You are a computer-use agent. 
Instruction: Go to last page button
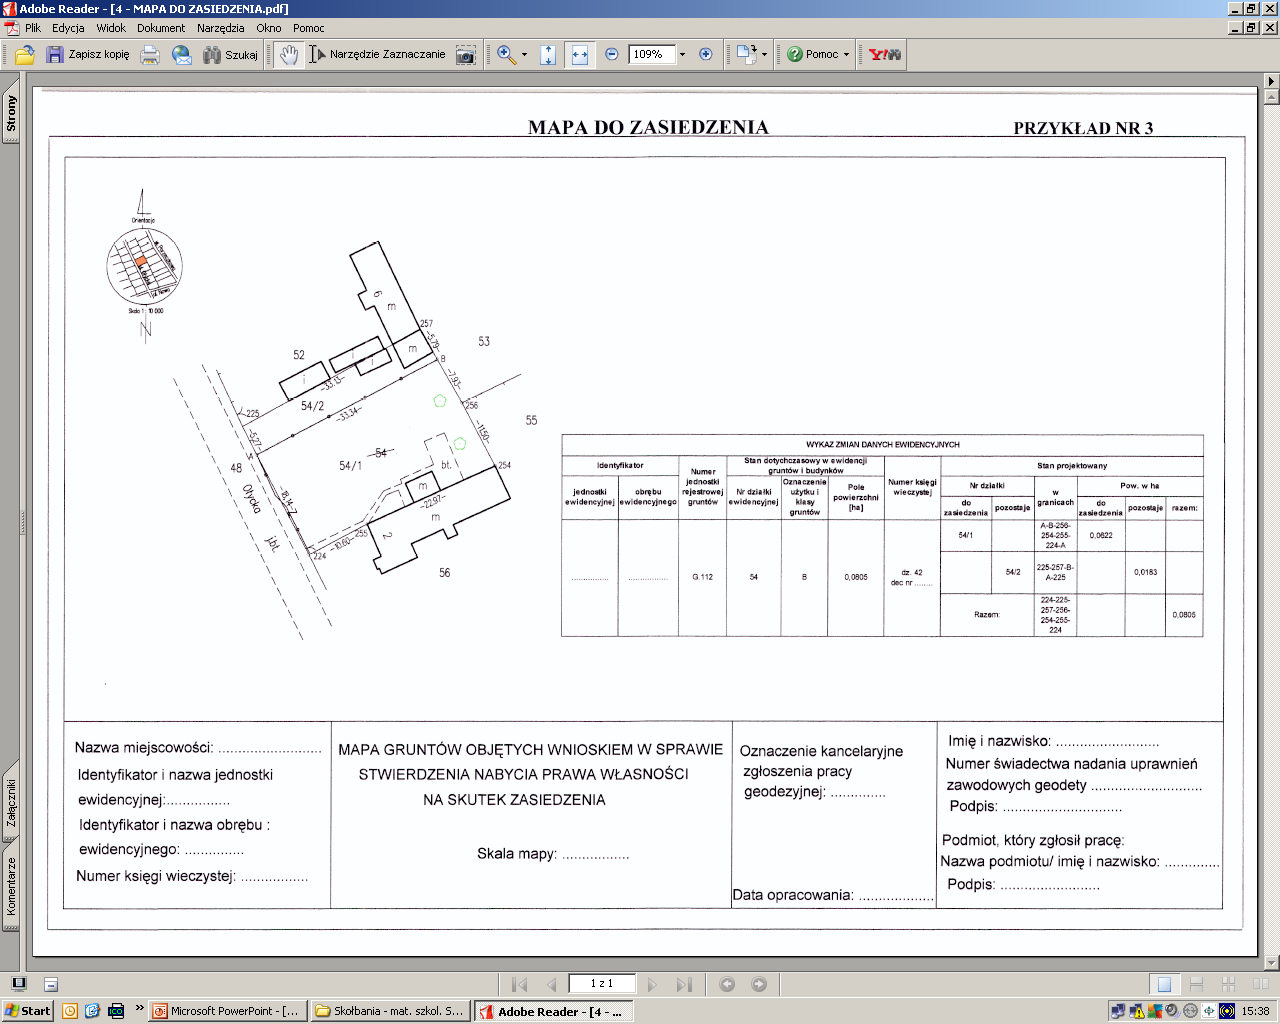pyautogui.click(x=684, y=984)
